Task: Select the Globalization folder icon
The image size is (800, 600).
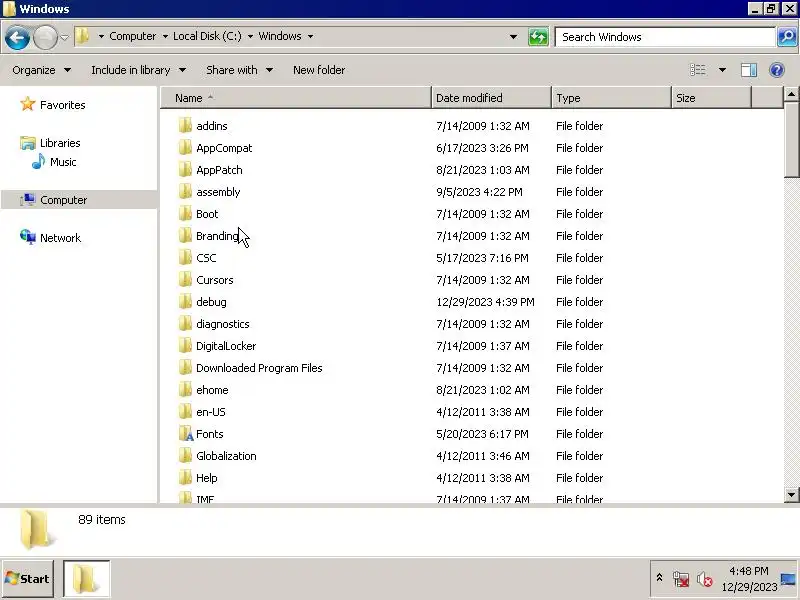Action: pos(185,456)
